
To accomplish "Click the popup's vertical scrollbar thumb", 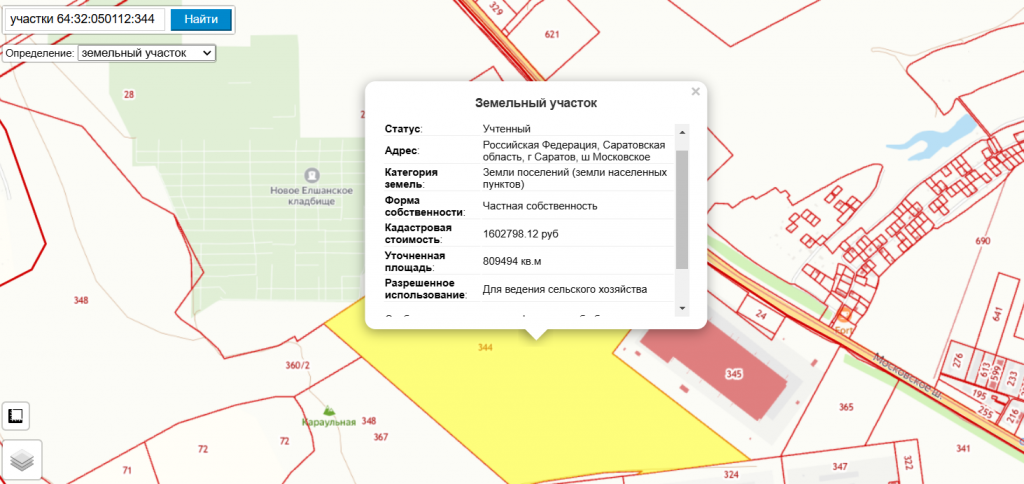I will pos(682,209).
